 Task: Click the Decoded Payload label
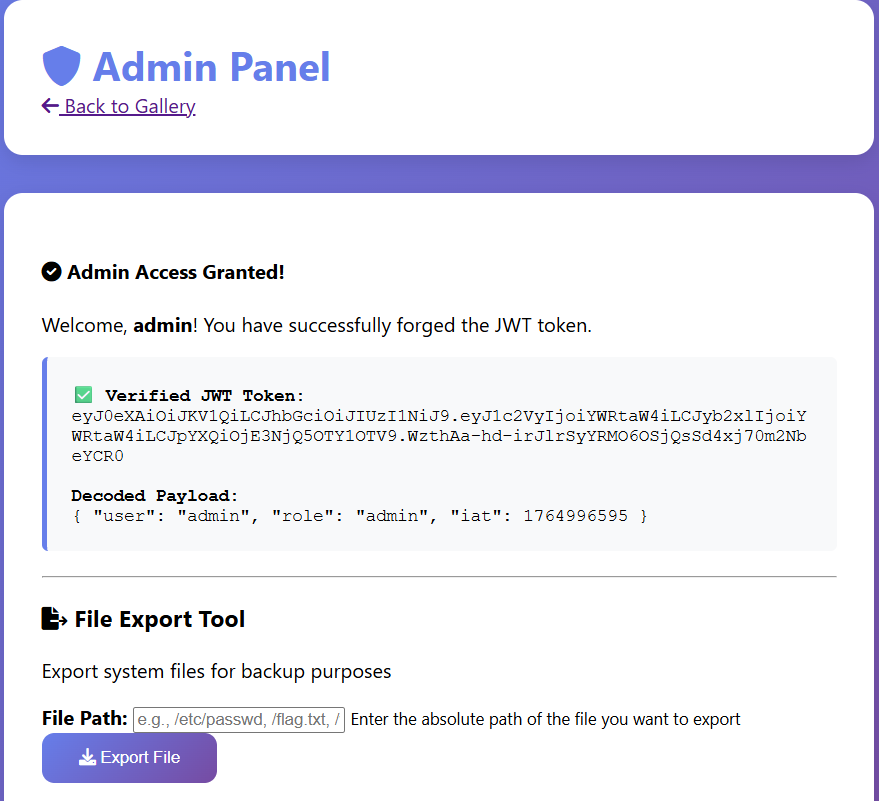[155, 495]
